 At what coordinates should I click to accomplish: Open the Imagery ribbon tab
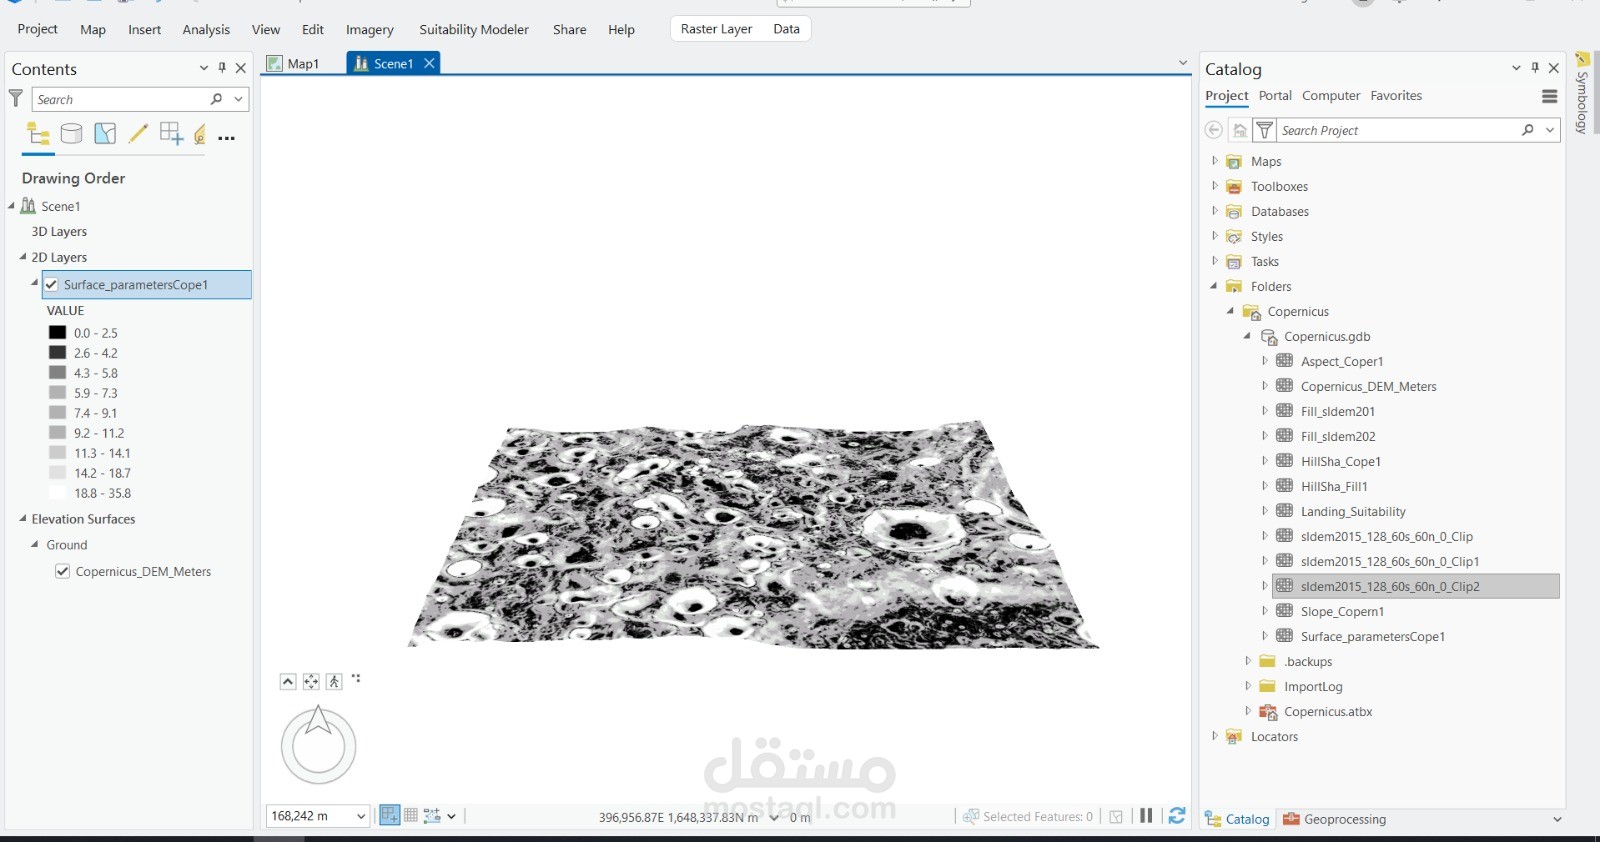(x=370, y=29)
